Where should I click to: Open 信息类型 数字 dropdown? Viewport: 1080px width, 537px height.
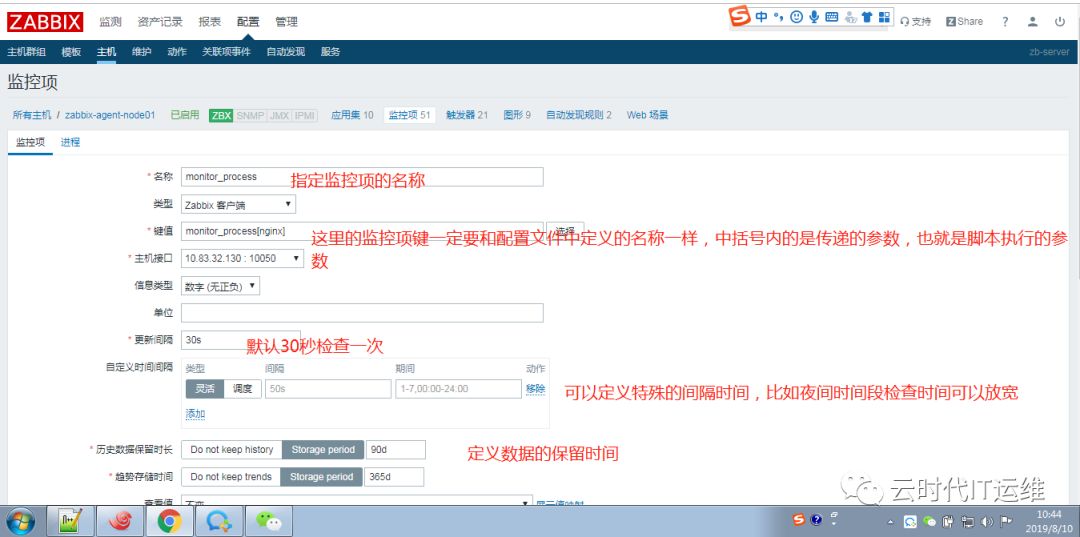pos(220,286)
